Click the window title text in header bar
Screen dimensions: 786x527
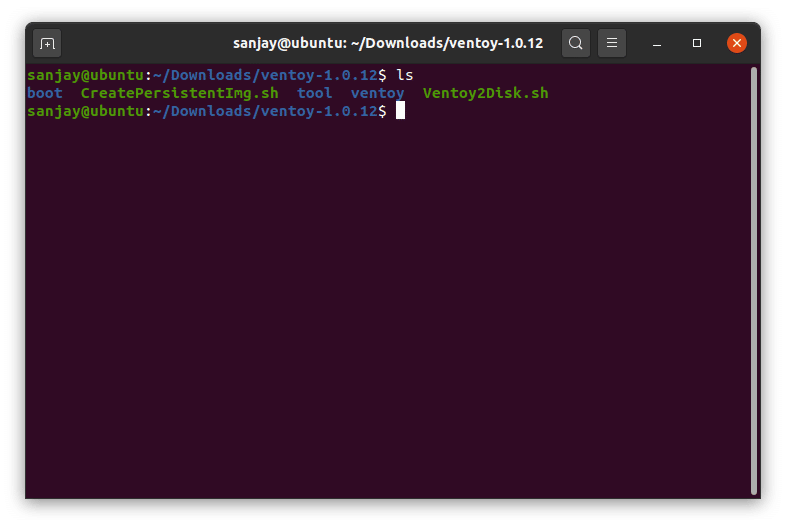388,43
